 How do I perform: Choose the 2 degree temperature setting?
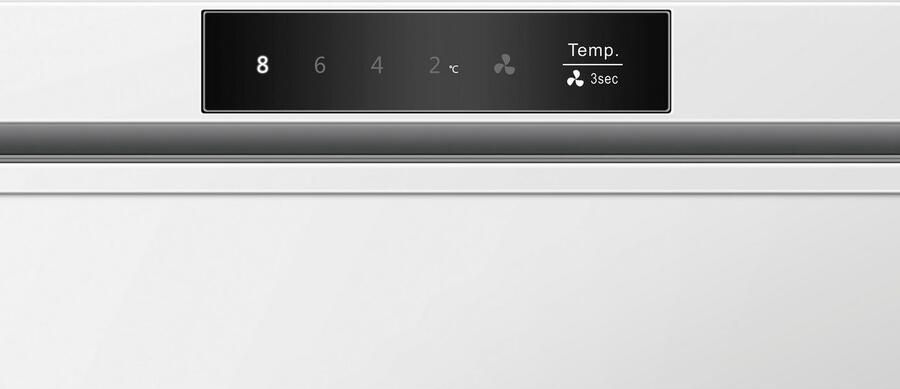435,65
